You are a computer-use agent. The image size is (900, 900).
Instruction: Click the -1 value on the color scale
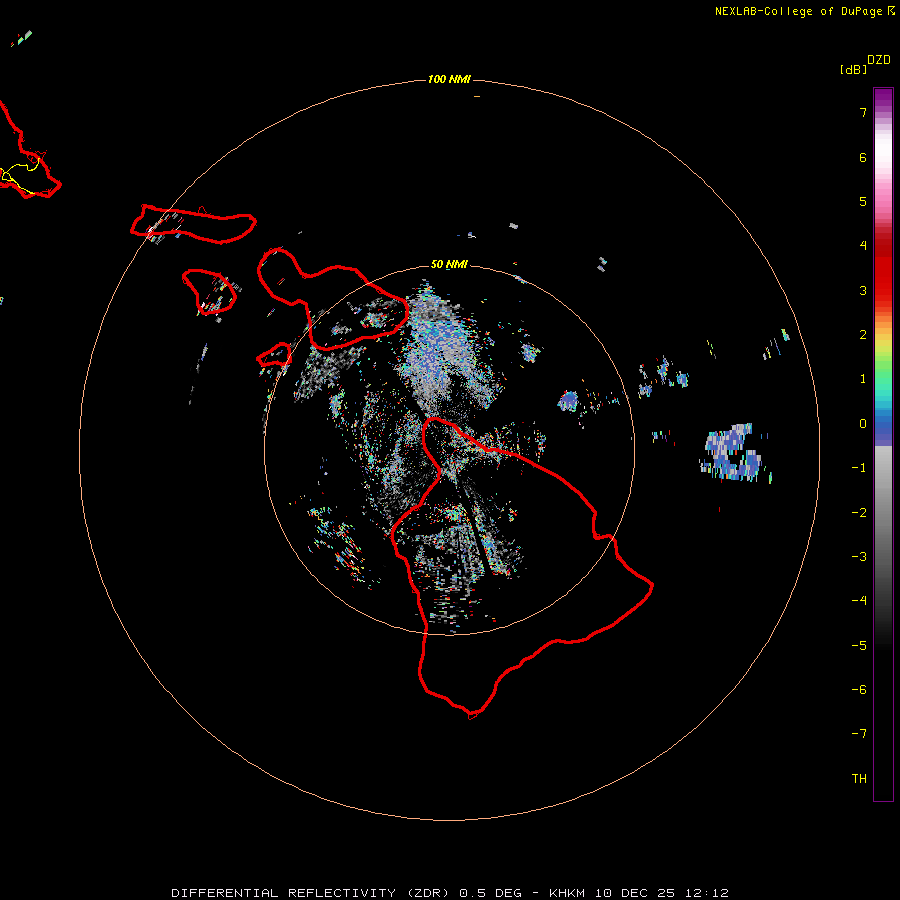point(859,468)
